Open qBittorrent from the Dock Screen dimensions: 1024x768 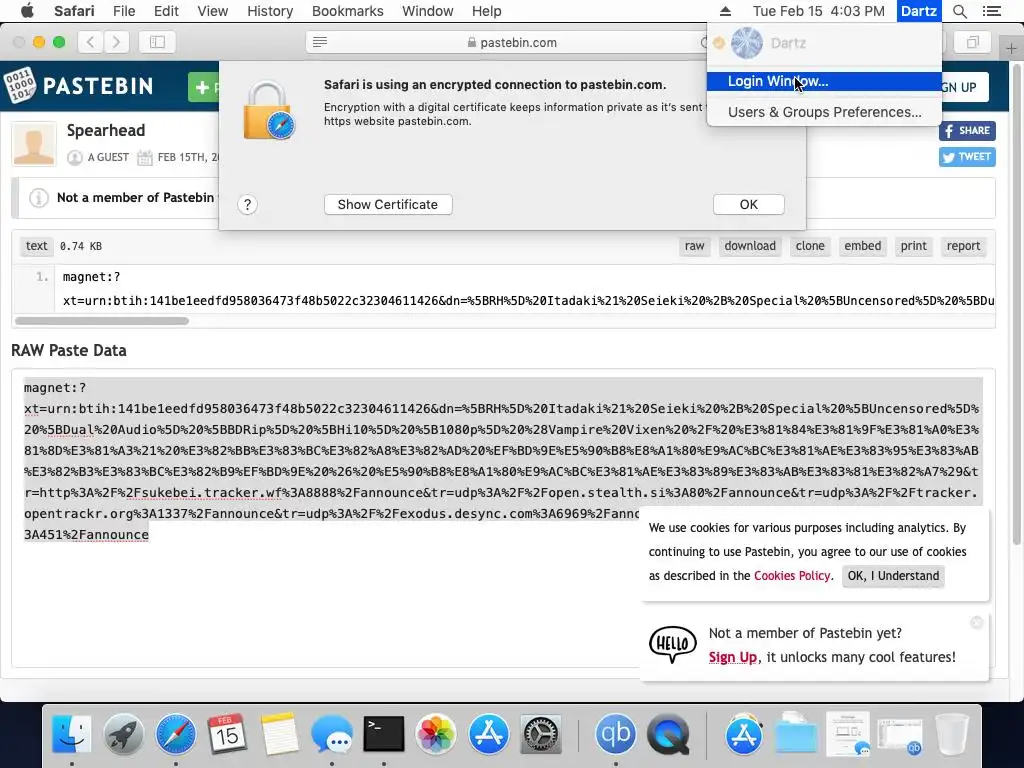615,734
